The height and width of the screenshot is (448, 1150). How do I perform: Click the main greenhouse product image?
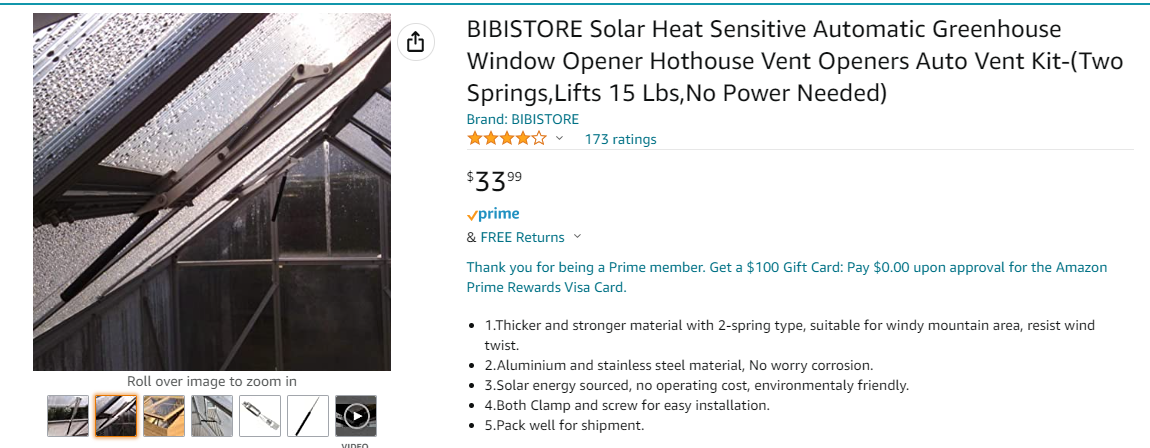tap(212, 192)
